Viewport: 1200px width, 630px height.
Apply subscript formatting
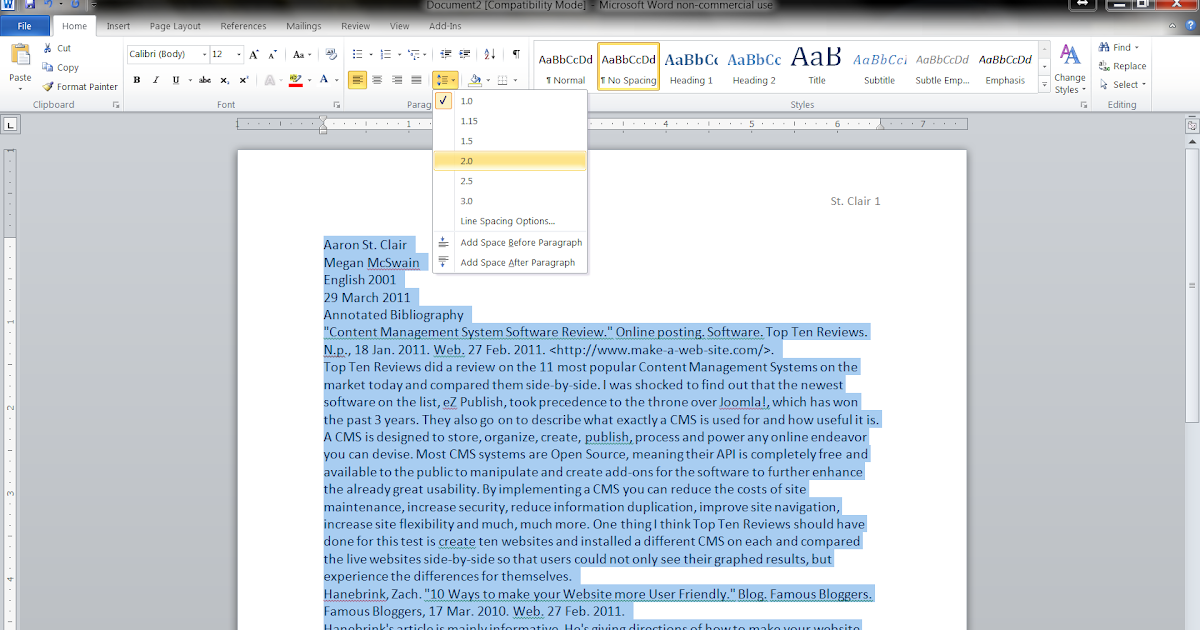225,80
